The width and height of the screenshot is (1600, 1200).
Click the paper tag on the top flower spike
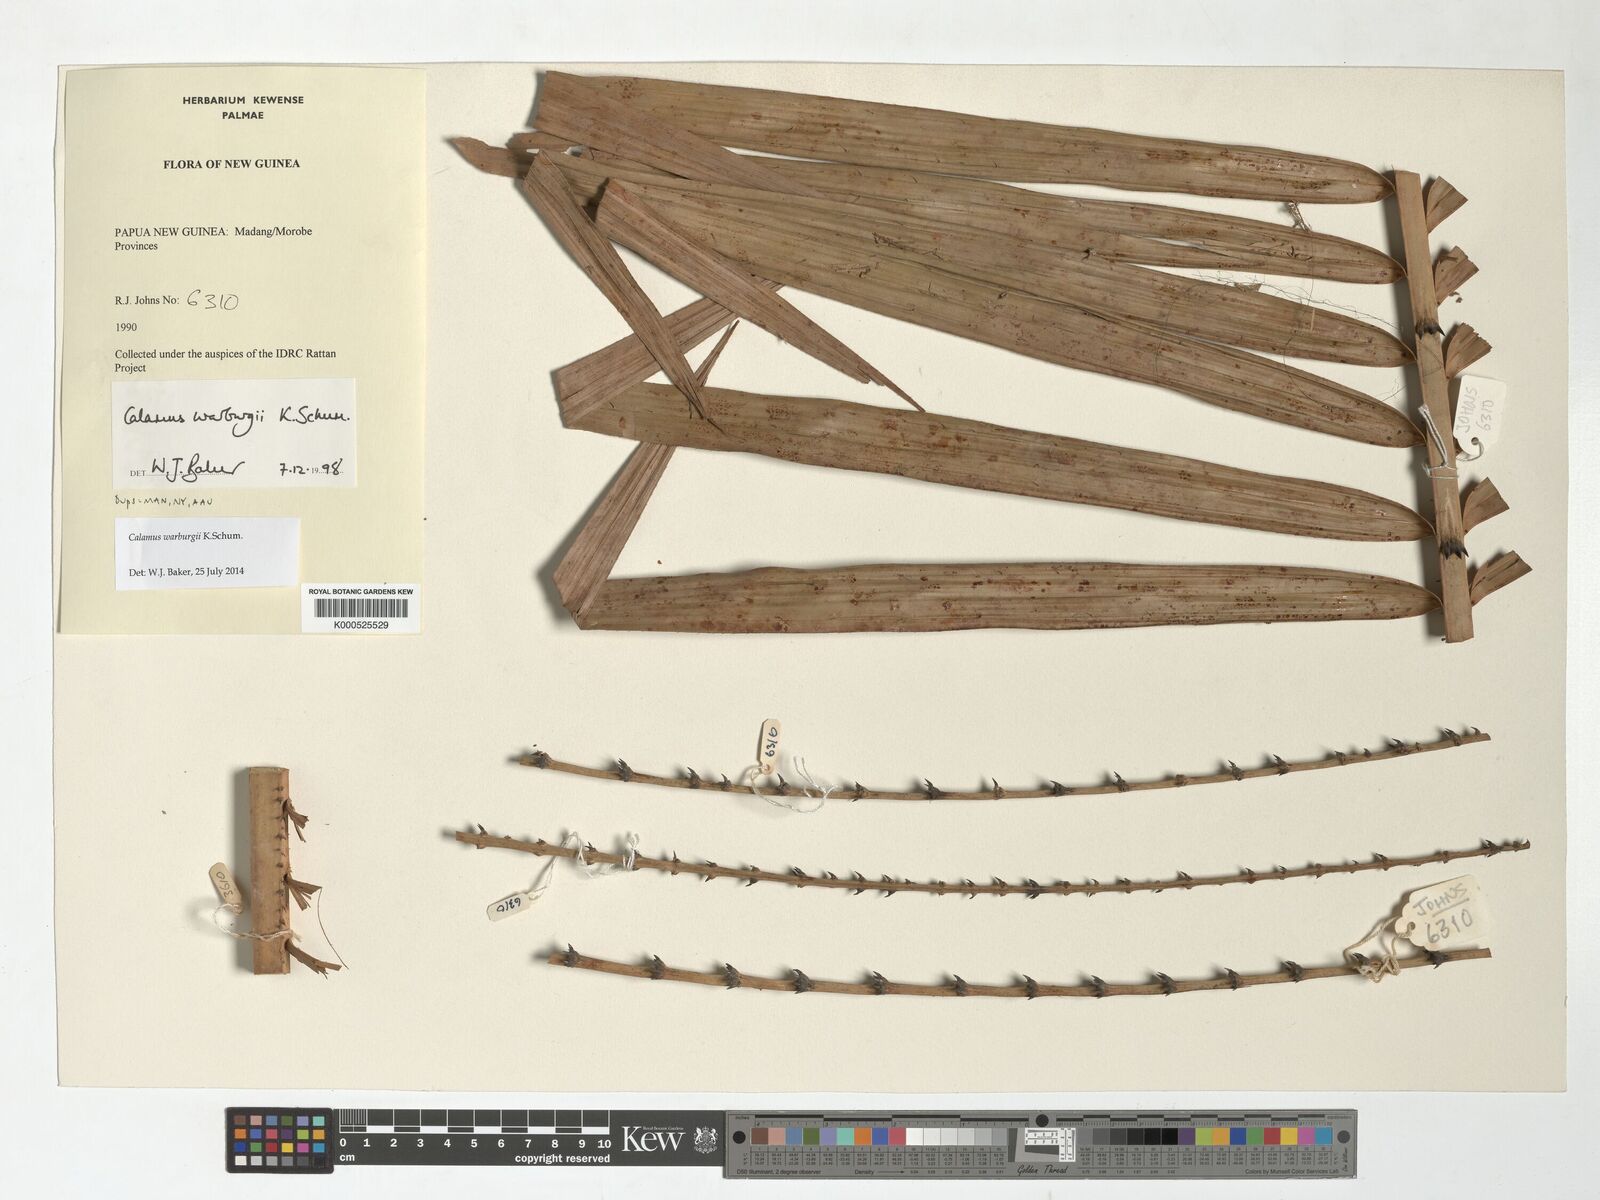tap(769, 745)
